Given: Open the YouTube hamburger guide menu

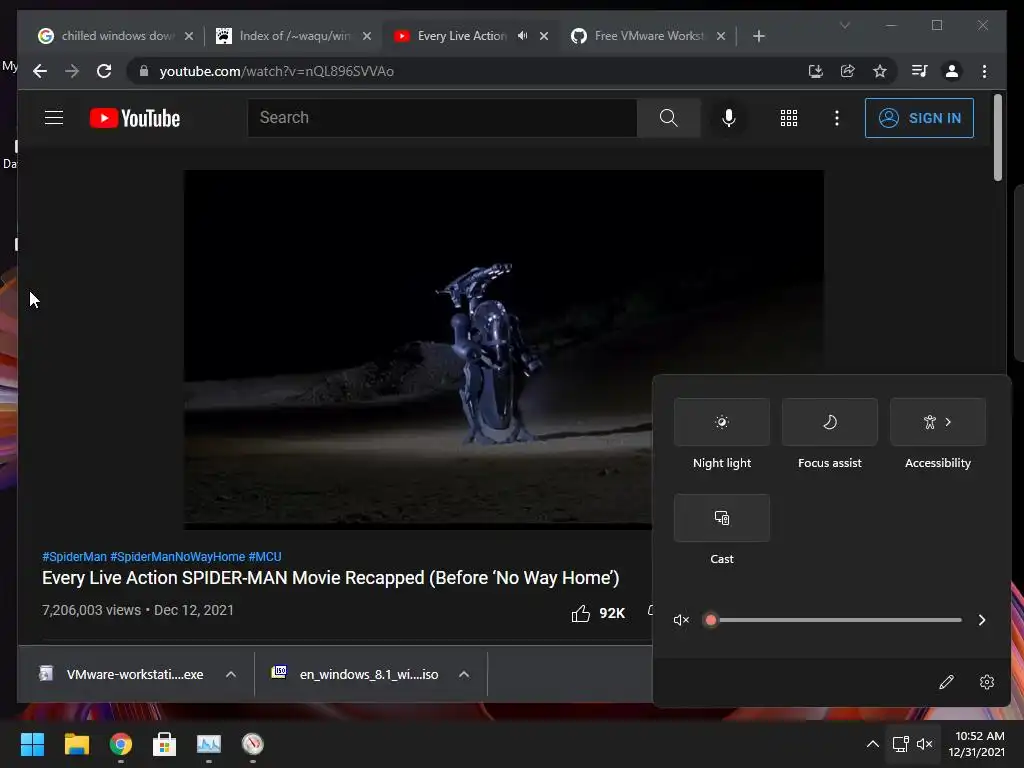Looking at the screenshot, I should pyautogui.click(x=54, y=118).
